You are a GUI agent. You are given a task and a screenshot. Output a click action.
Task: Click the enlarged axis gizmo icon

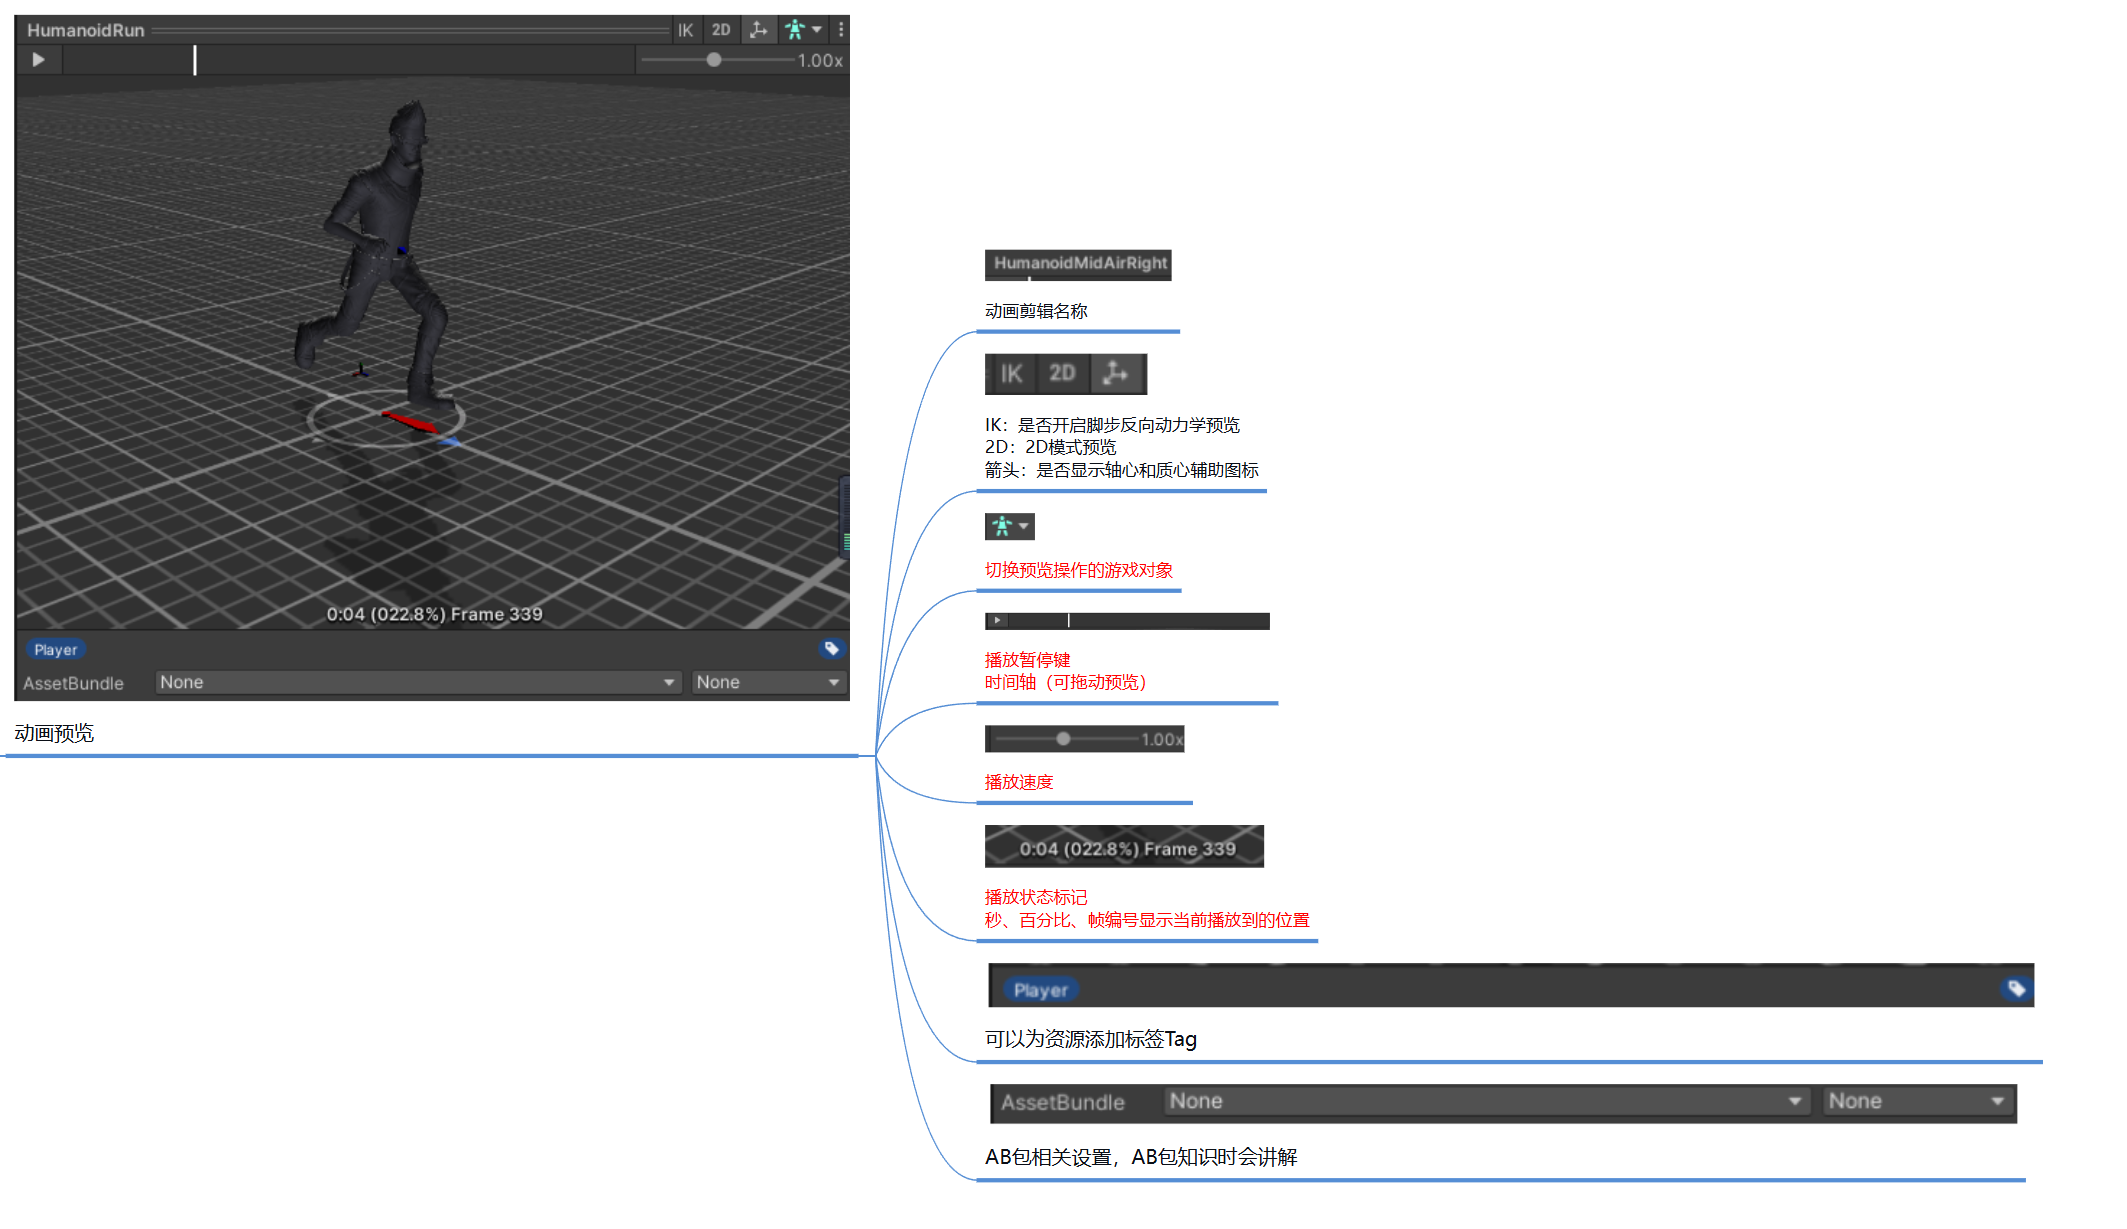click(1116, 374)
